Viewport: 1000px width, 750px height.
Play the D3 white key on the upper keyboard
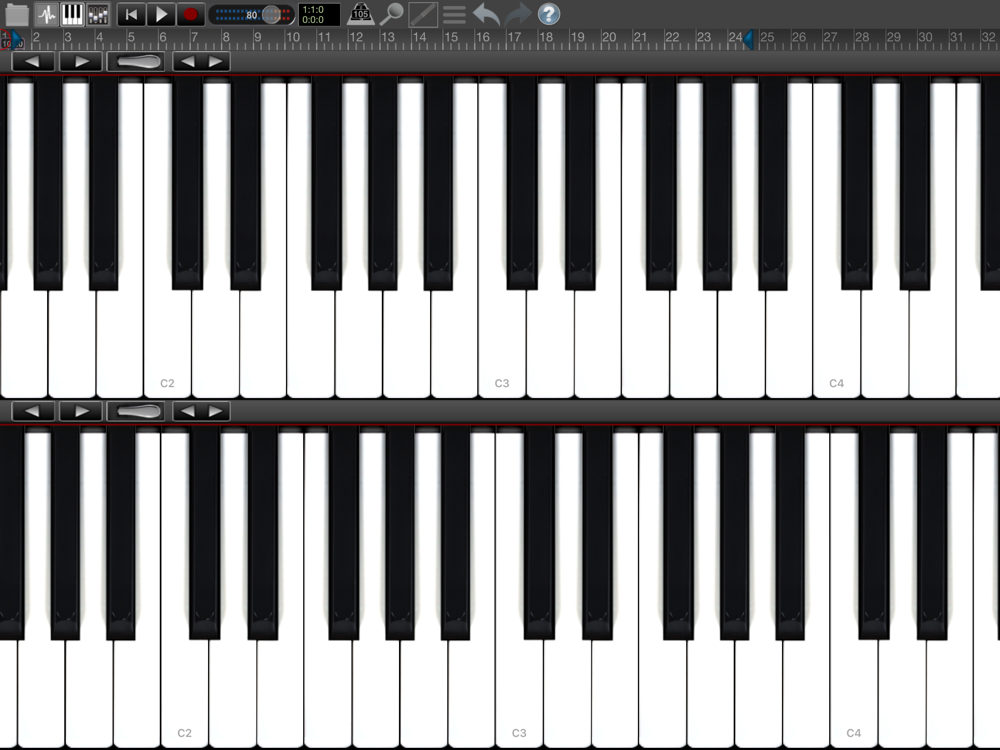coord(550,344)
